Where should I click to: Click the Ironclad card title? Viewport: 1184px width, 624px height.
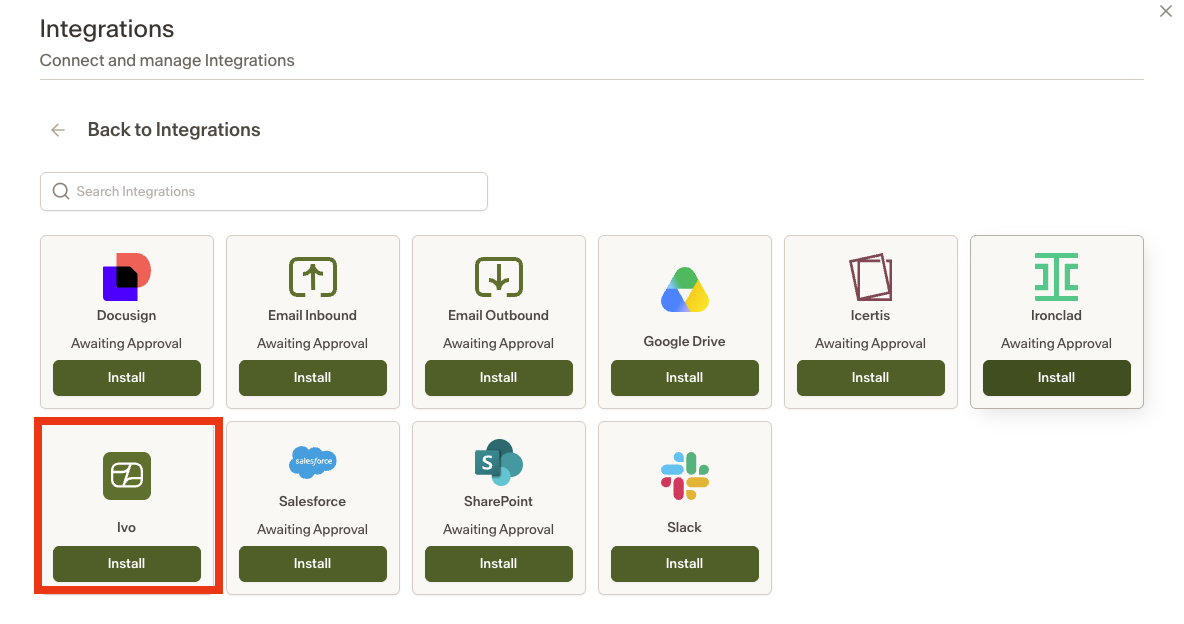[1056, 315]
